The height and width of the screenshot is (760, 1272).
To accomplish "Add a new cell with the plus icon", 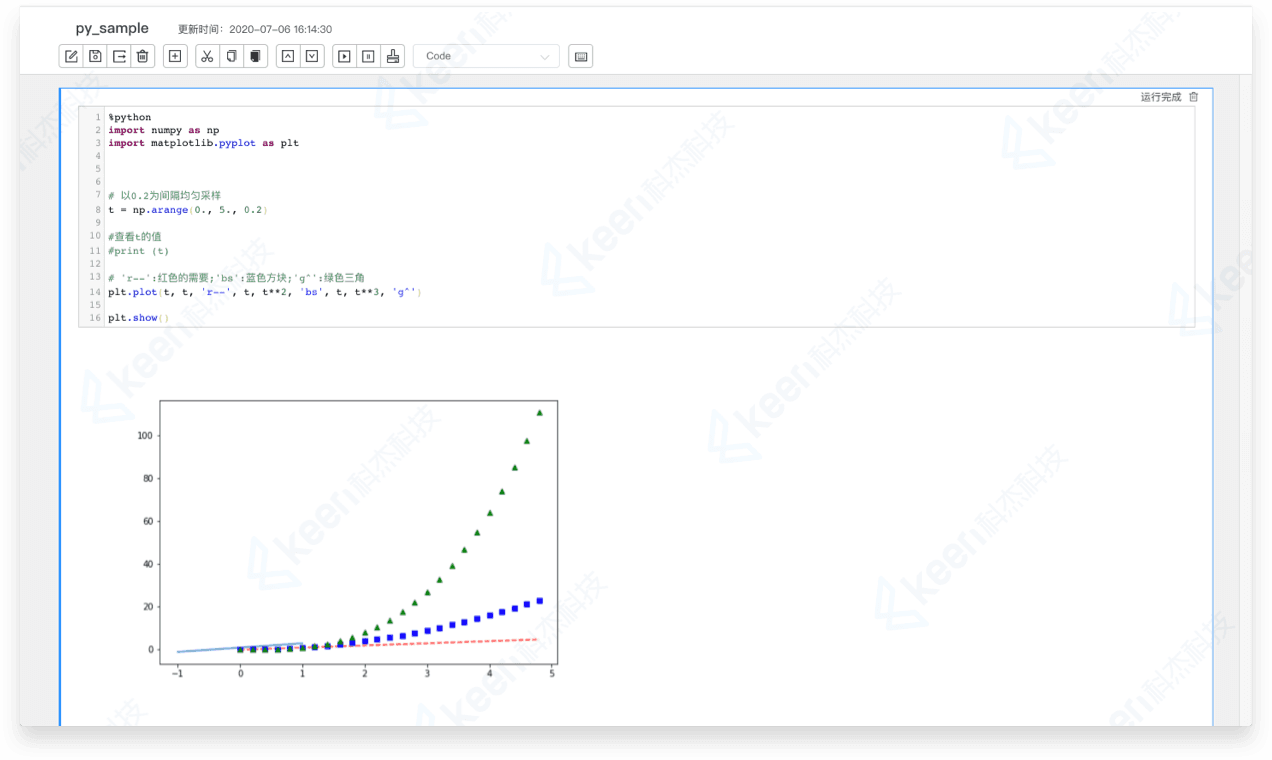I will click(175, 56).
